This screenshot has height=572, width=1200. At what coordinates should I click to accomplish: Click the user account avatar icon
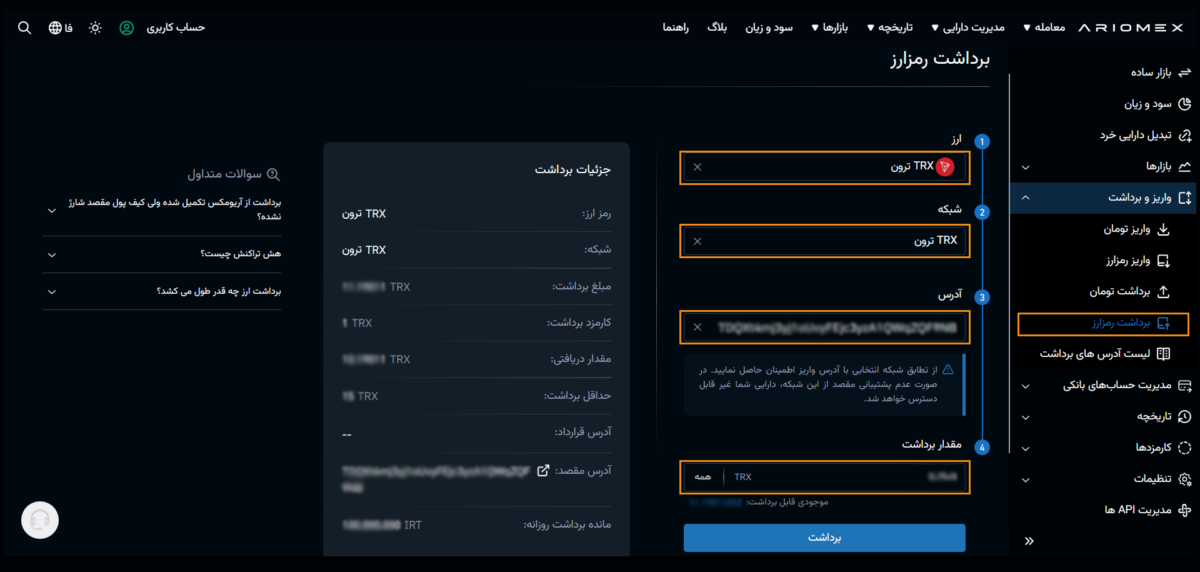pyautogui.click(x=127, y=28)
